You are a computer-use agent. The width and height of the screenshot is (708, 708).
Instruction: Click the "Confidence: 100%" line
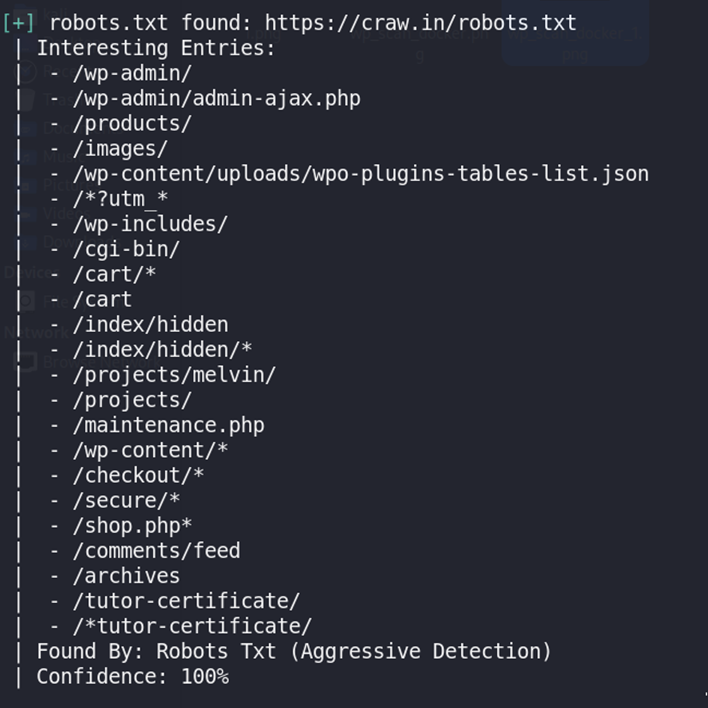132,676
